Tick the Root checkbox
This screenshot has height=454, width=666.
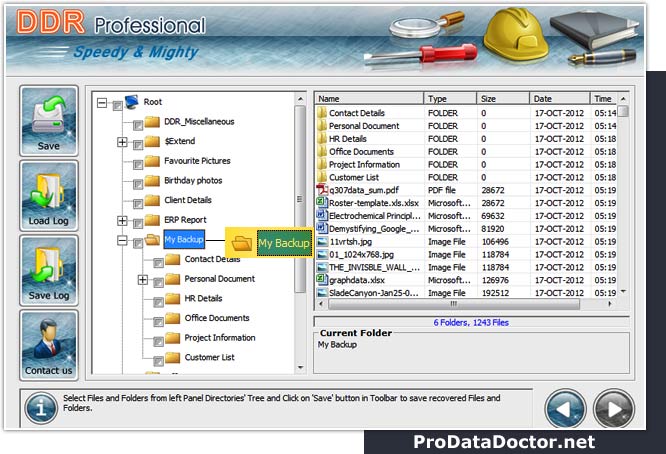[x=117, y=106]
